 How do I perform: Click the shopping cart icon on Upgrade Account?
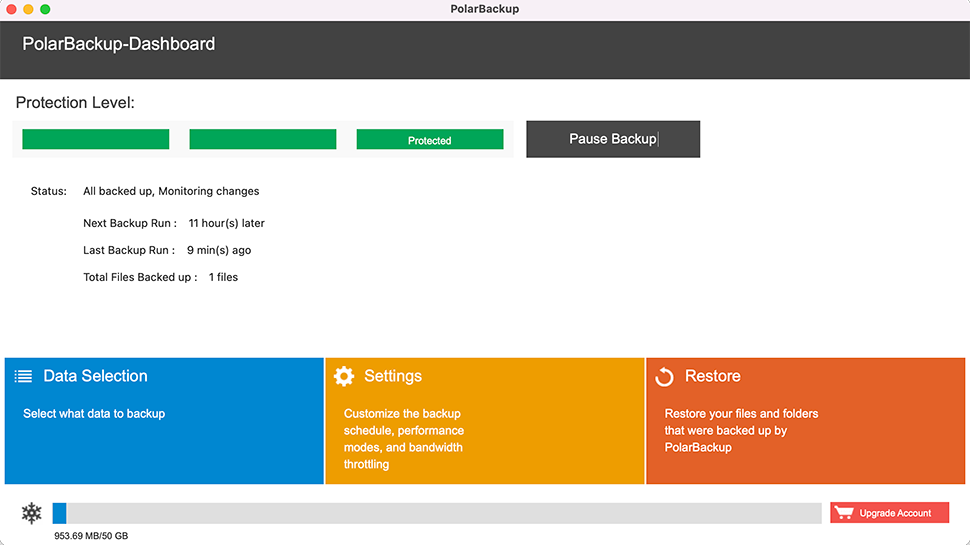(x=844, y=512)
